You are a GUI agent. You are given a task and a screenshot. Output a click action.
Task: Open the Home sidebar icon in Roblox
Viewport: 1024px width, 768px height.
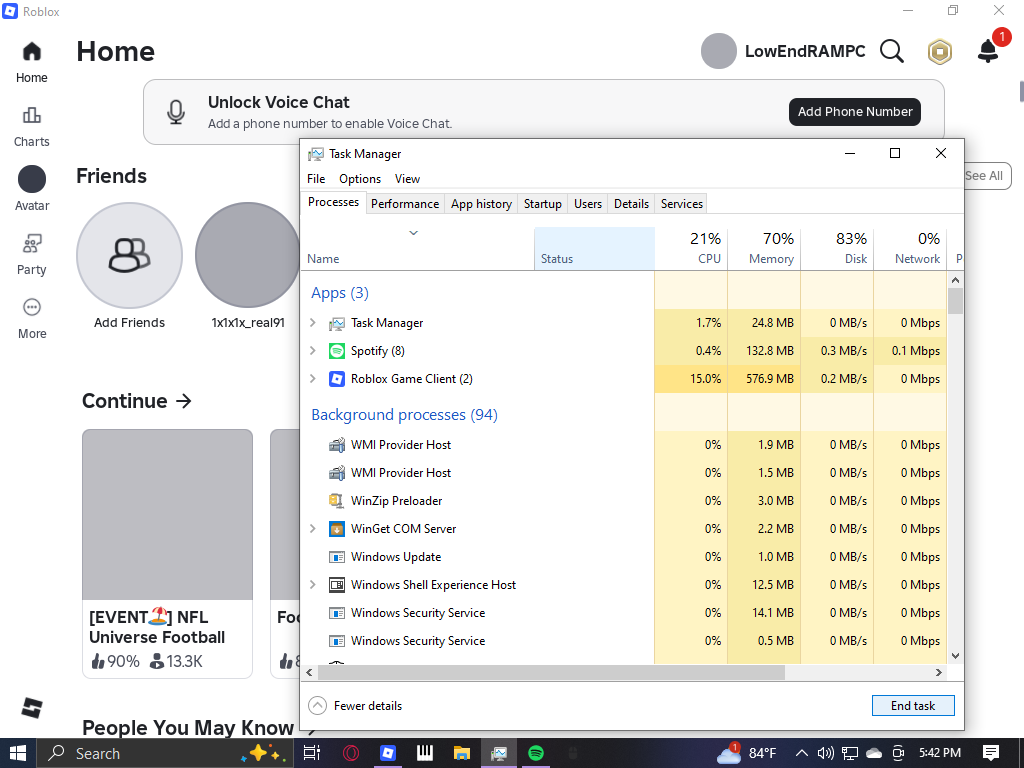point(31,52)
